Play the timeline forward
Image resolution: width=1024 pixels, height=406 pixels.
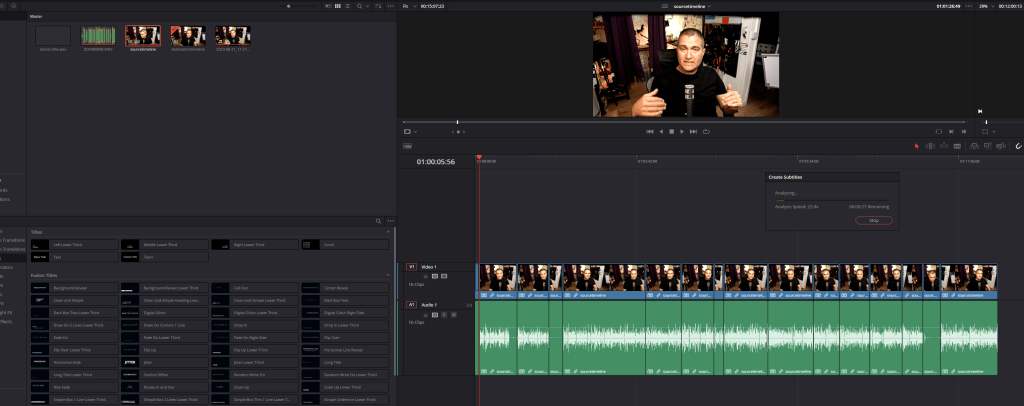(x=682, y=131)
